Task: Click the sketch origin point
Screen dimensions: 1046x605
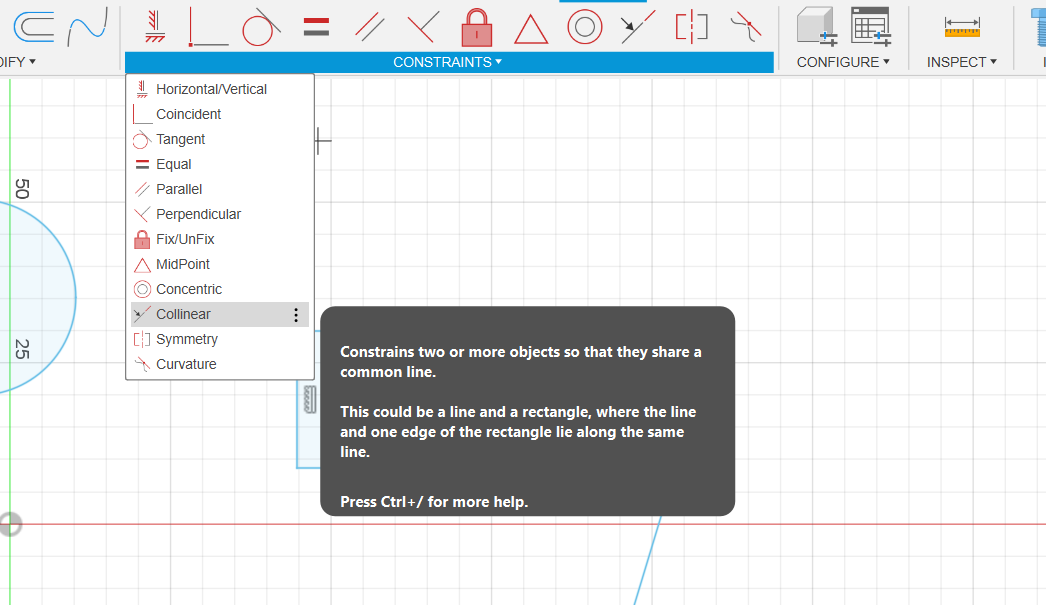Action: tap(9, 524)
